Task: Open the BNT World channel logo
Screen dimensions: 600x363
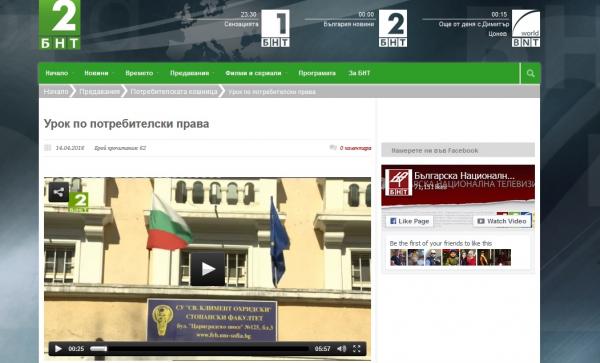Action: point(526,28)
